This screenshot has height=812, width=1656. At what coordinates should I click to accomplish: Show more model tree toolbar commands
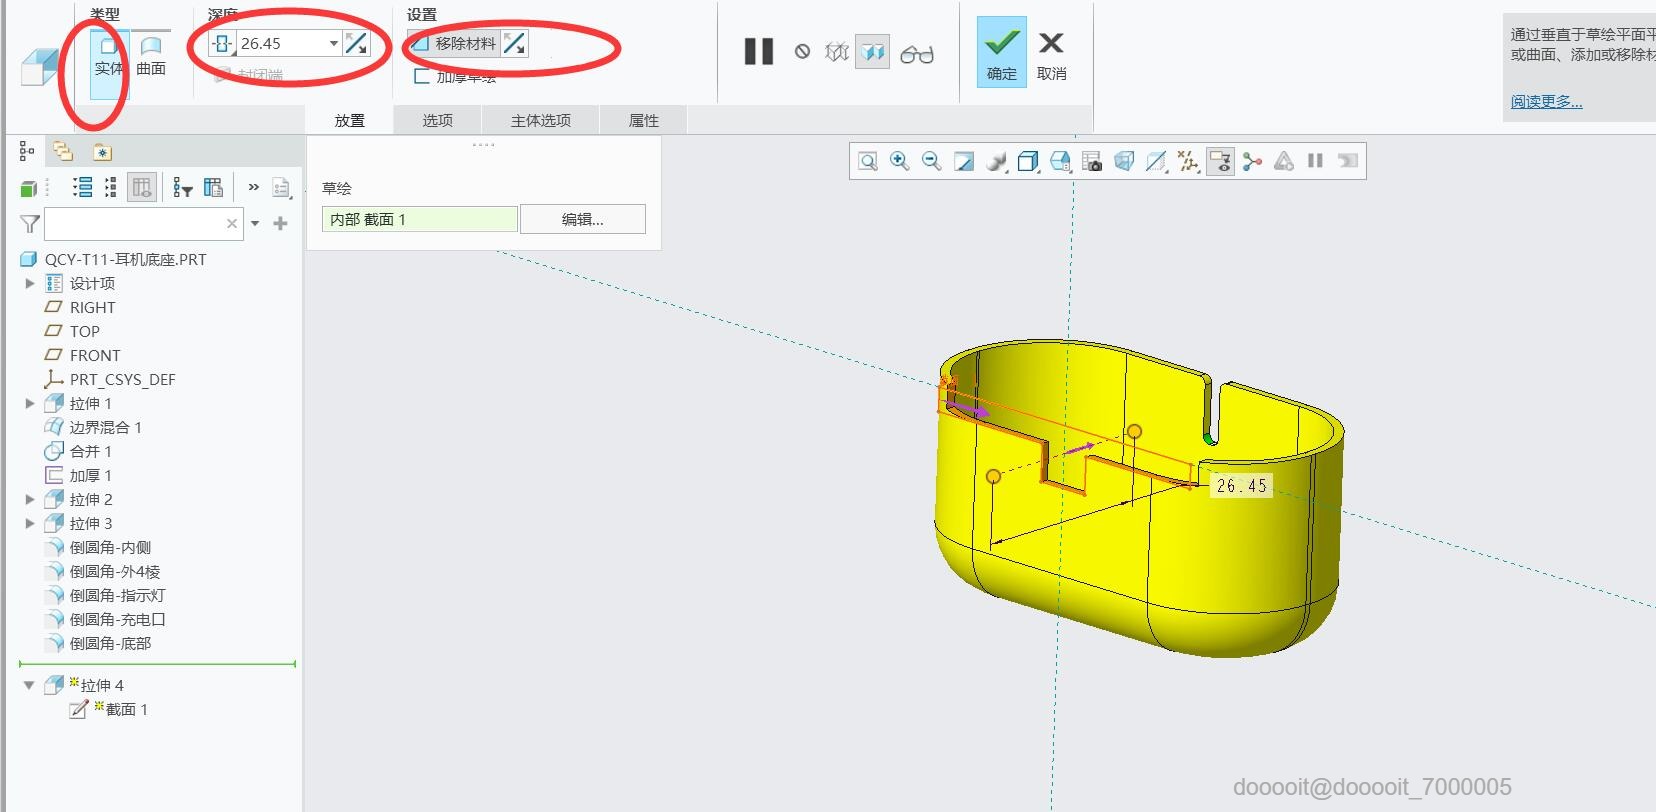coord(253,187)
